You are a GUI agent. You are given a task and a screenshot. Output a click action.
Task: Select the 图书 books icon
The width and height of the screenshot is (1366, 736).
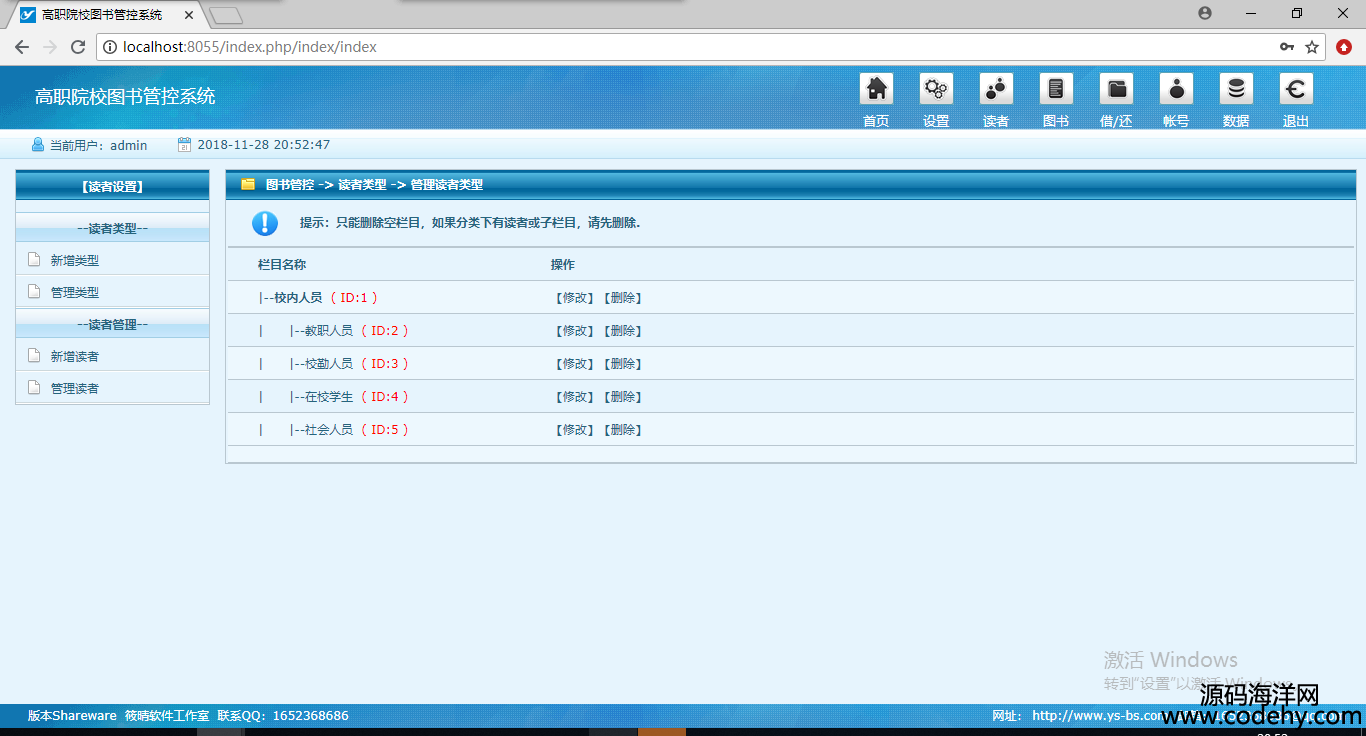(x=1056, y=90)
